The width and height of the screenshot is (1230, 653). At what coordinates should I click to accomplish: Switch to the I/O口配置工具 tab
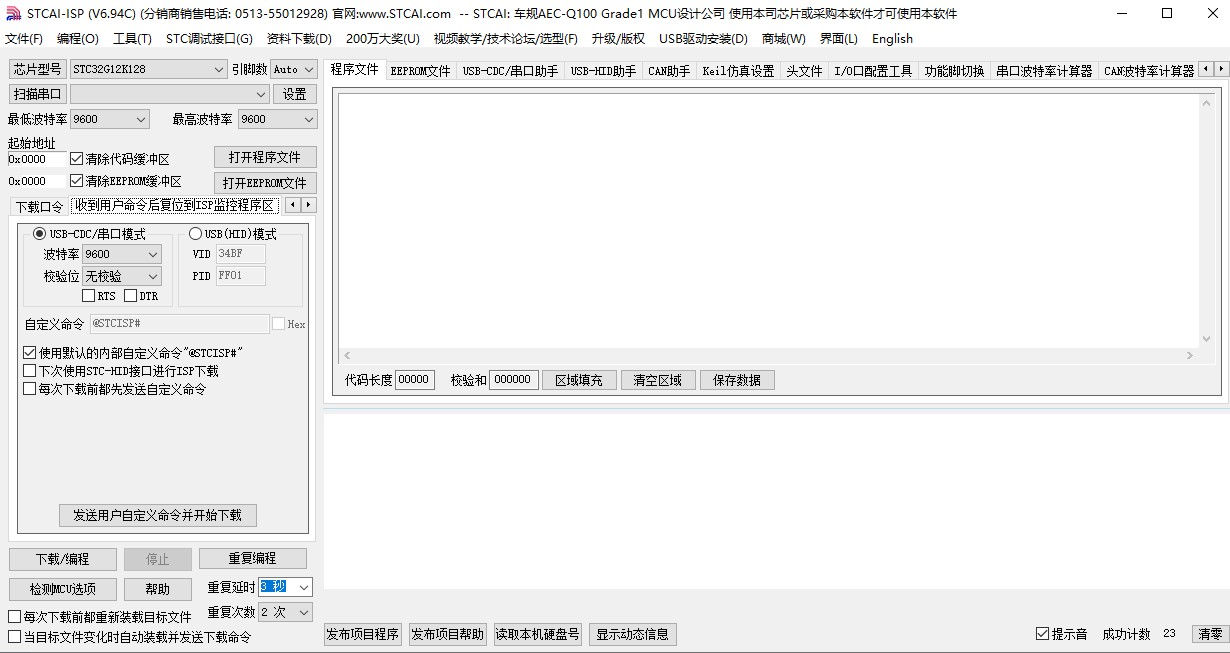tap(873, 71)
